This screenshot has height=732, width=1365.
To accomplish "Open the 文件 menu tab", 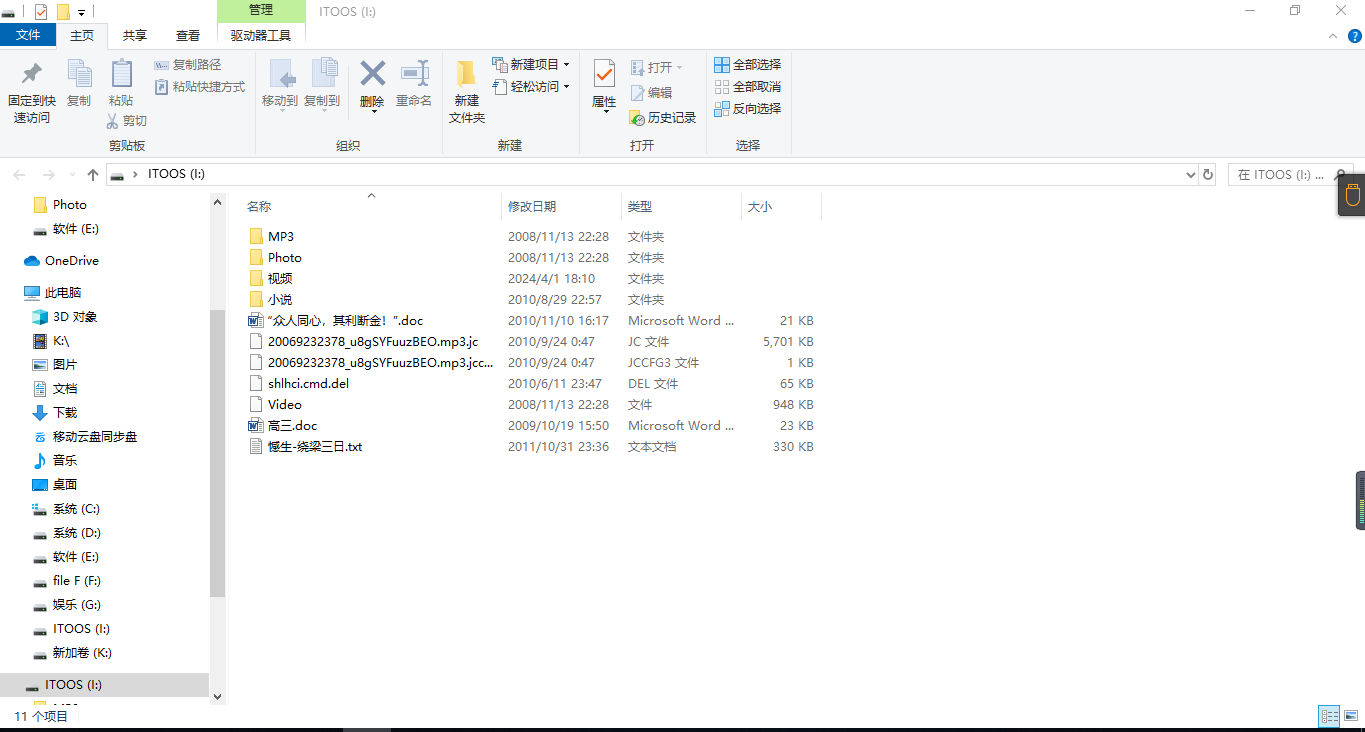I will [x=29, y=35].
